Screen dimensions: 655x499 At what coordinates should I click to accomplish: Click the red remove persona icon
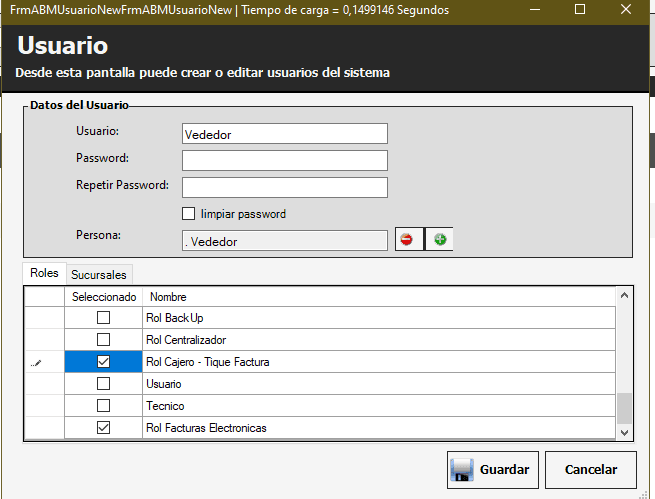pos(408,240)
